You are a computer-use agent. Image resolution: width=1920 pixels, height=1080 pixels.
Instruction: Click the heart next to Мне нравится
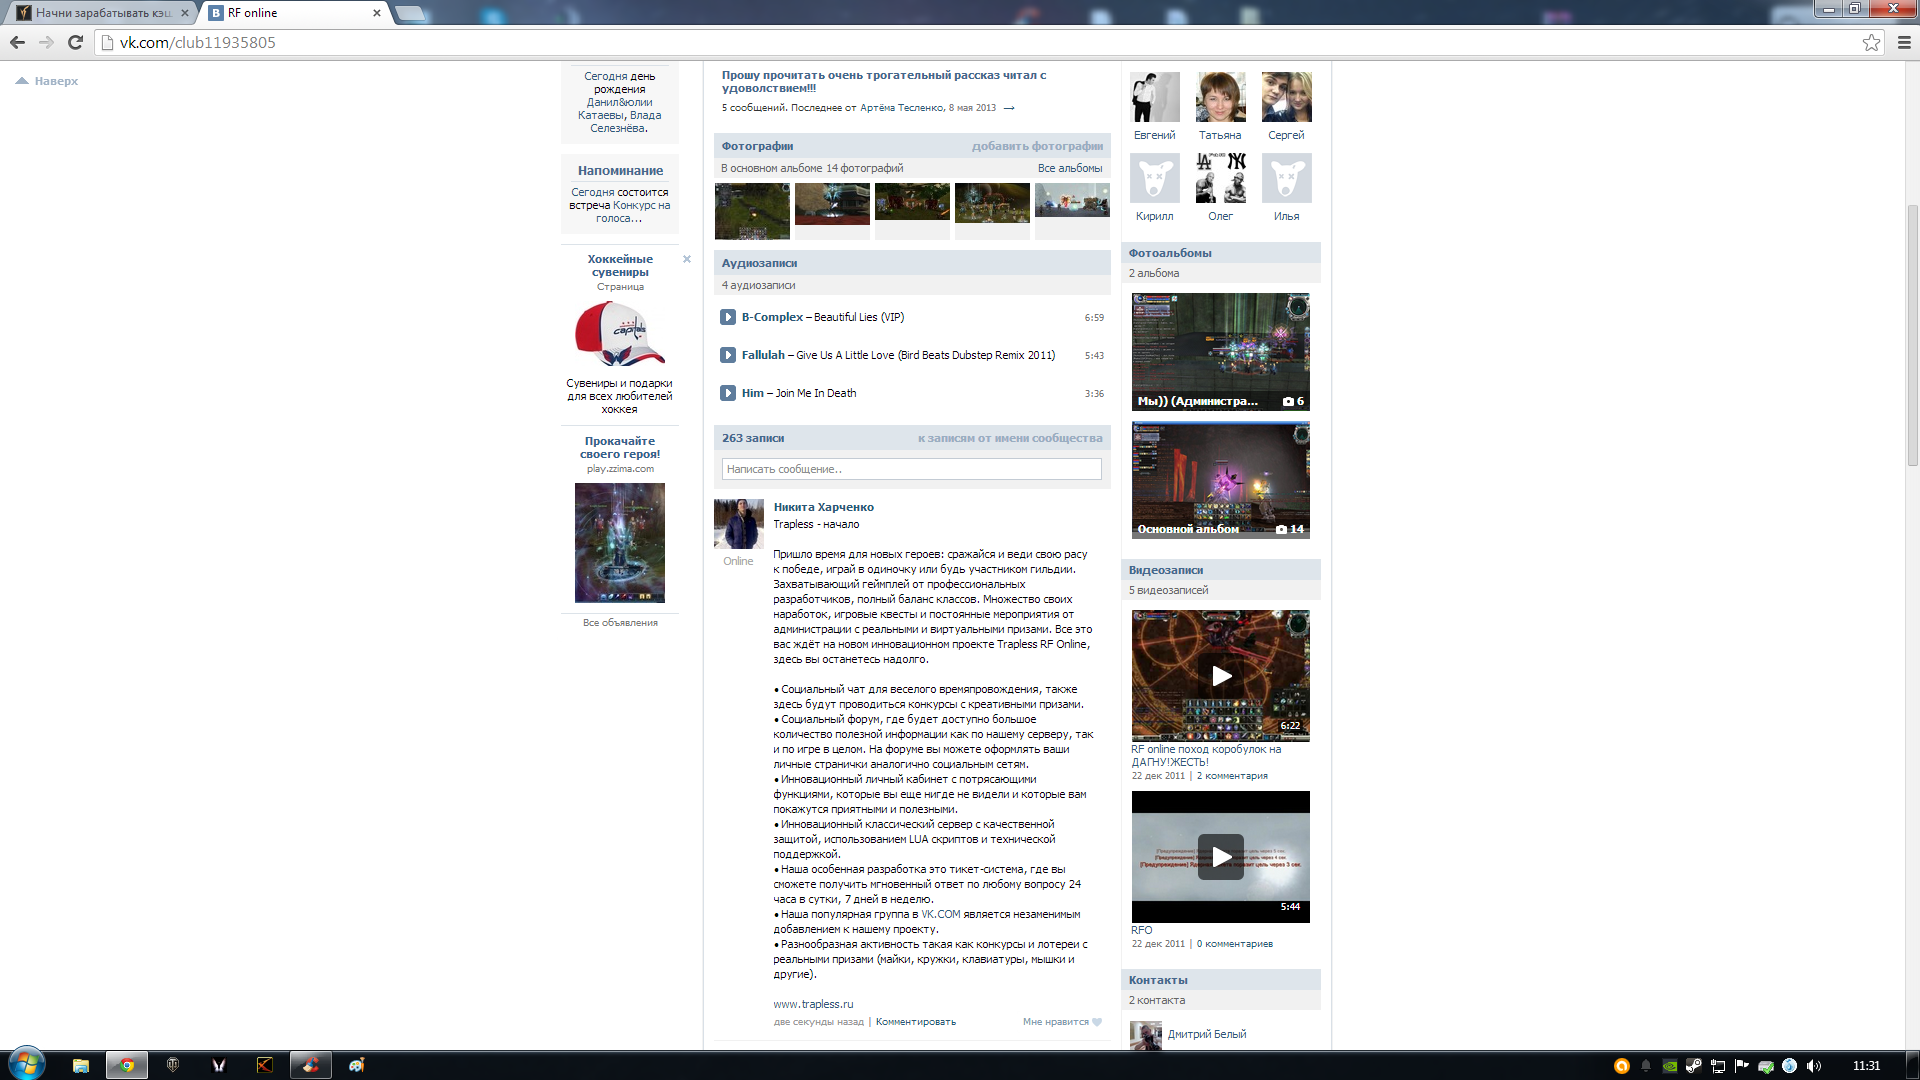1097,1022
